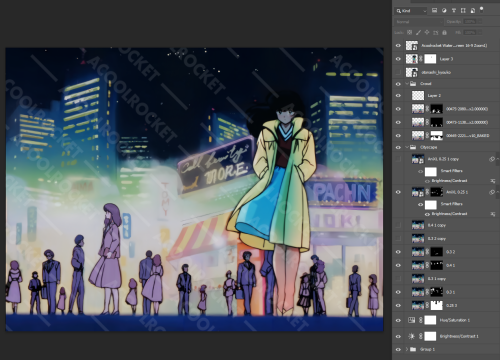Click the artwork canvas image
The width and height of the screenshot is (500, 360).
(x=194, y=189)
